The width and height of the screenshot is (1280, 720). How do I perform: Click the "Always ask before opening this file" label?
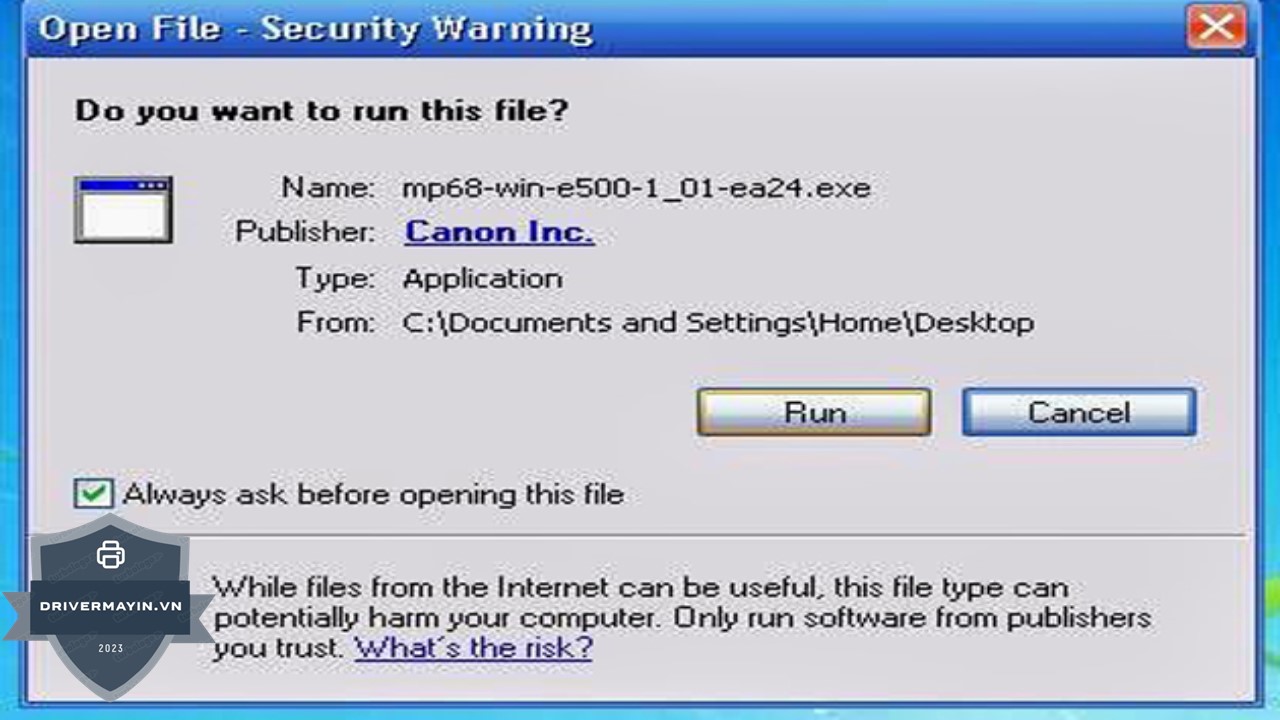point(373,494)
